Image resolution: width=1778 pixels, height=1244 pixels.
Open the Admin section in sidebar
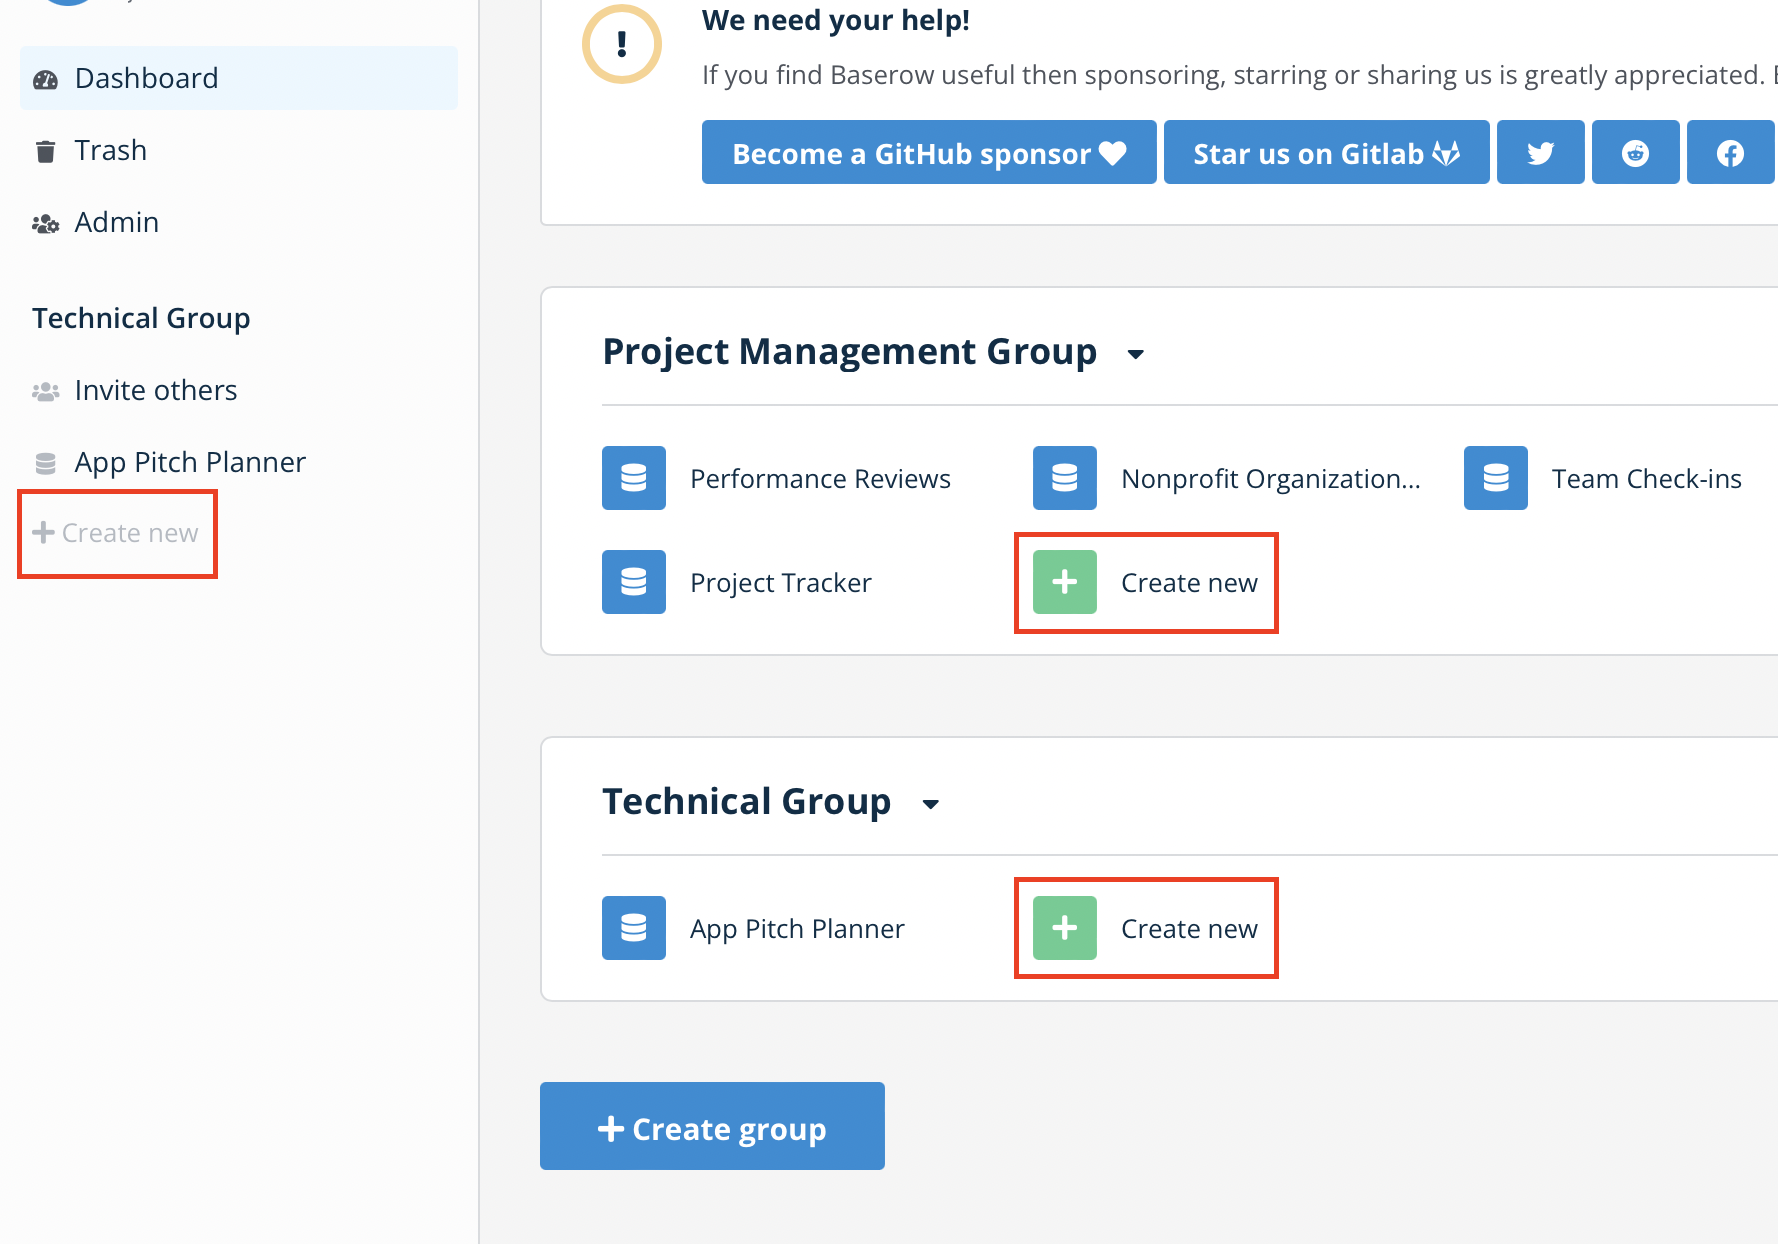pyautogui.click(x=116, y=222)
